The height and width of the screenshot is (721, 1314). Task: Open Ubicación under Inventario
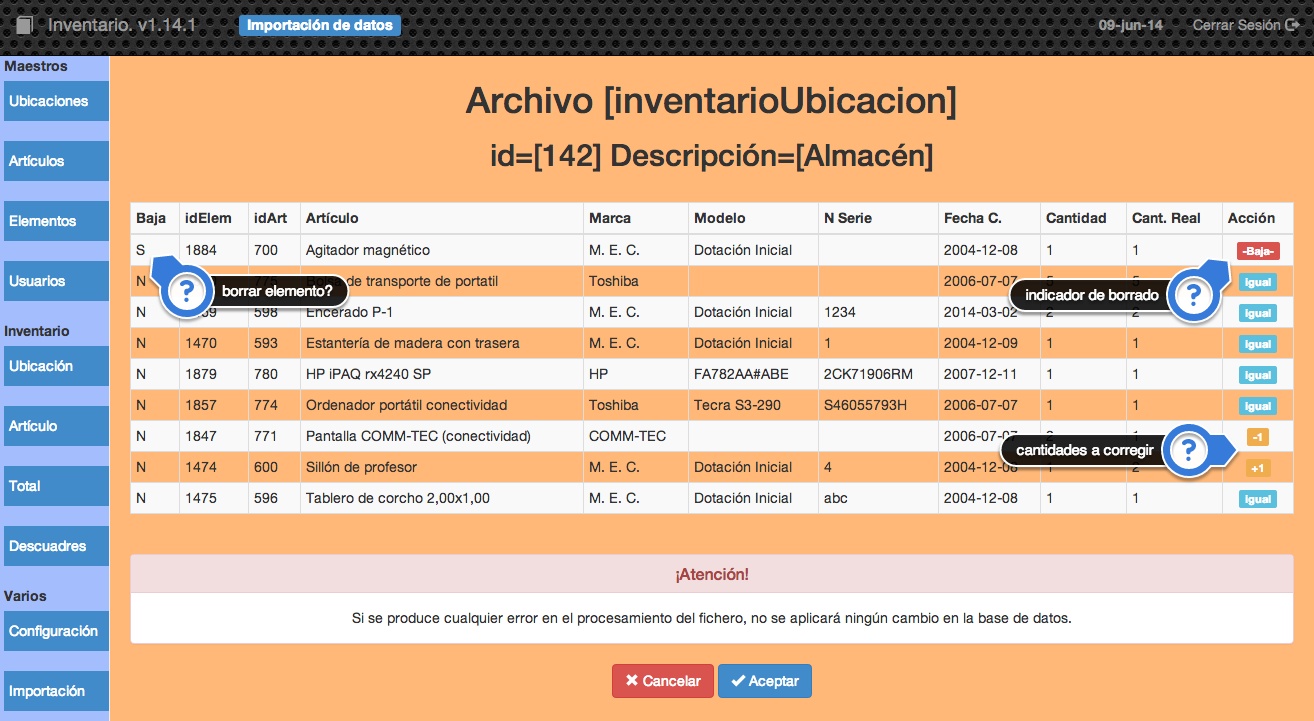click(55, 366)
